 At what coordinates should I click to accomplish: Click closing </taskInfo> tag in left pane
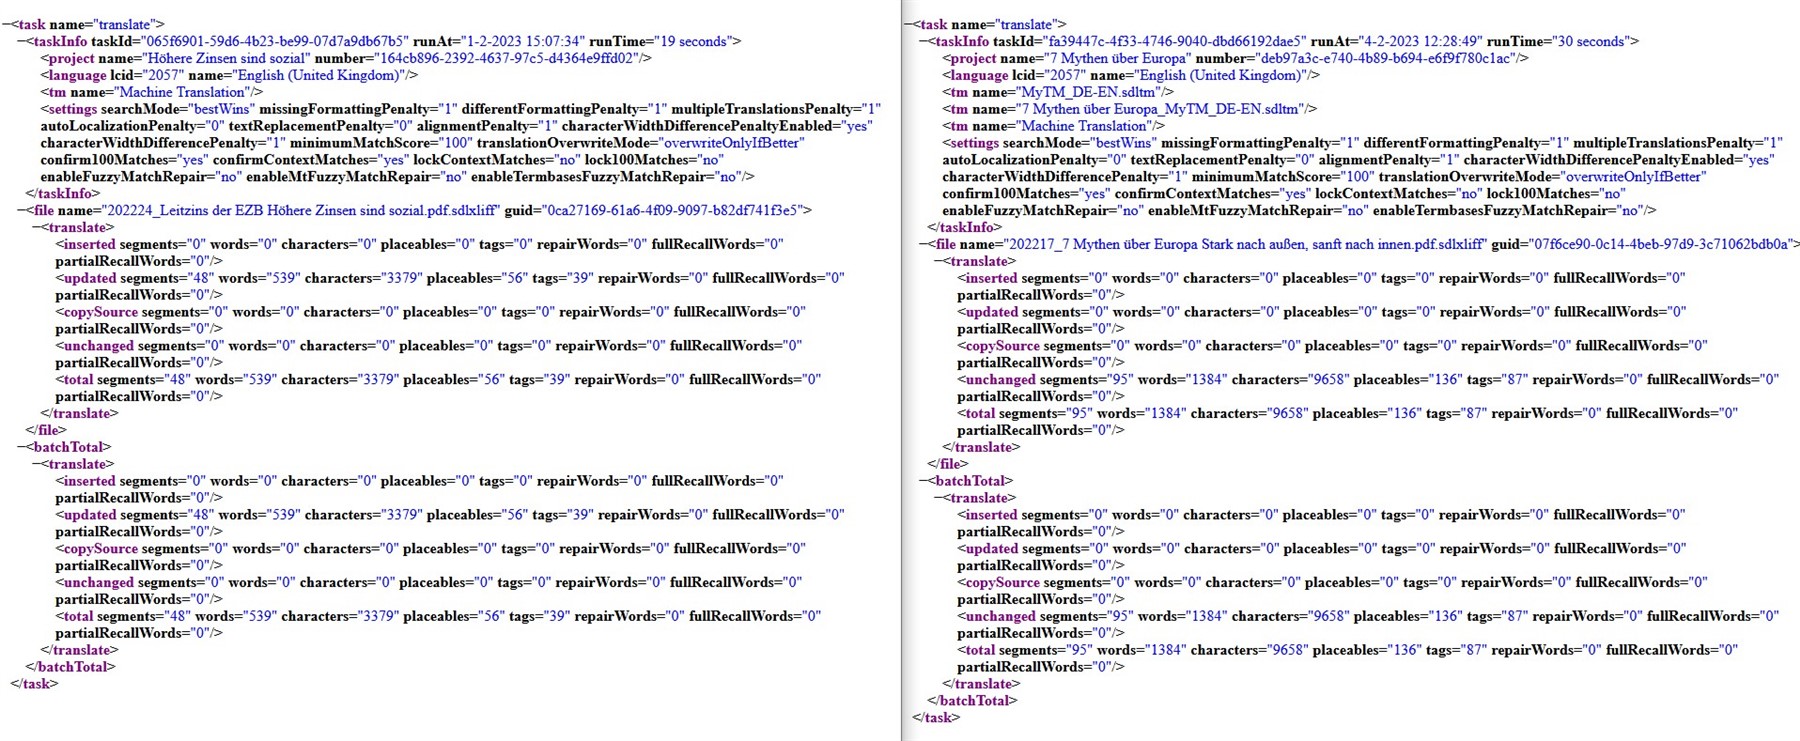pos(64,193)
